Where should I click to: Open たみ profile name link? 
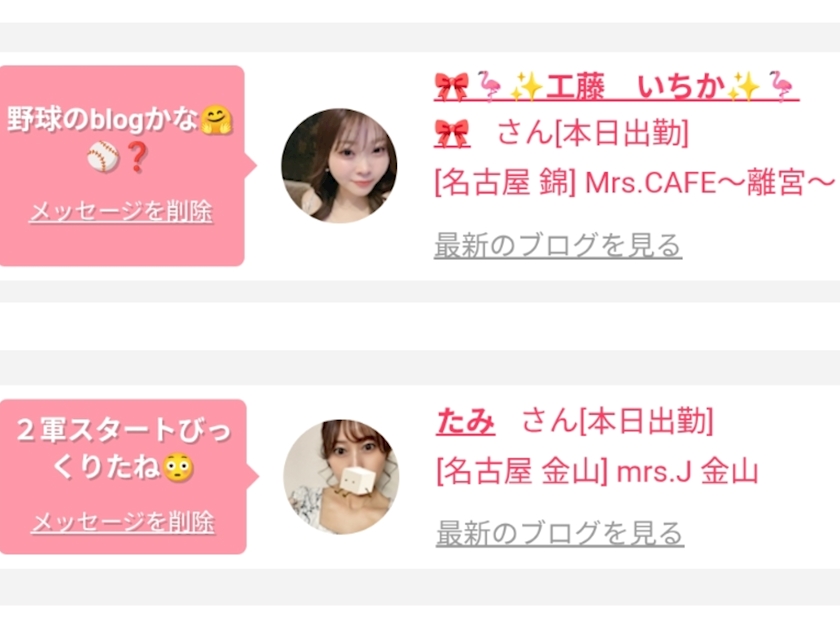(x=465, y=421)
